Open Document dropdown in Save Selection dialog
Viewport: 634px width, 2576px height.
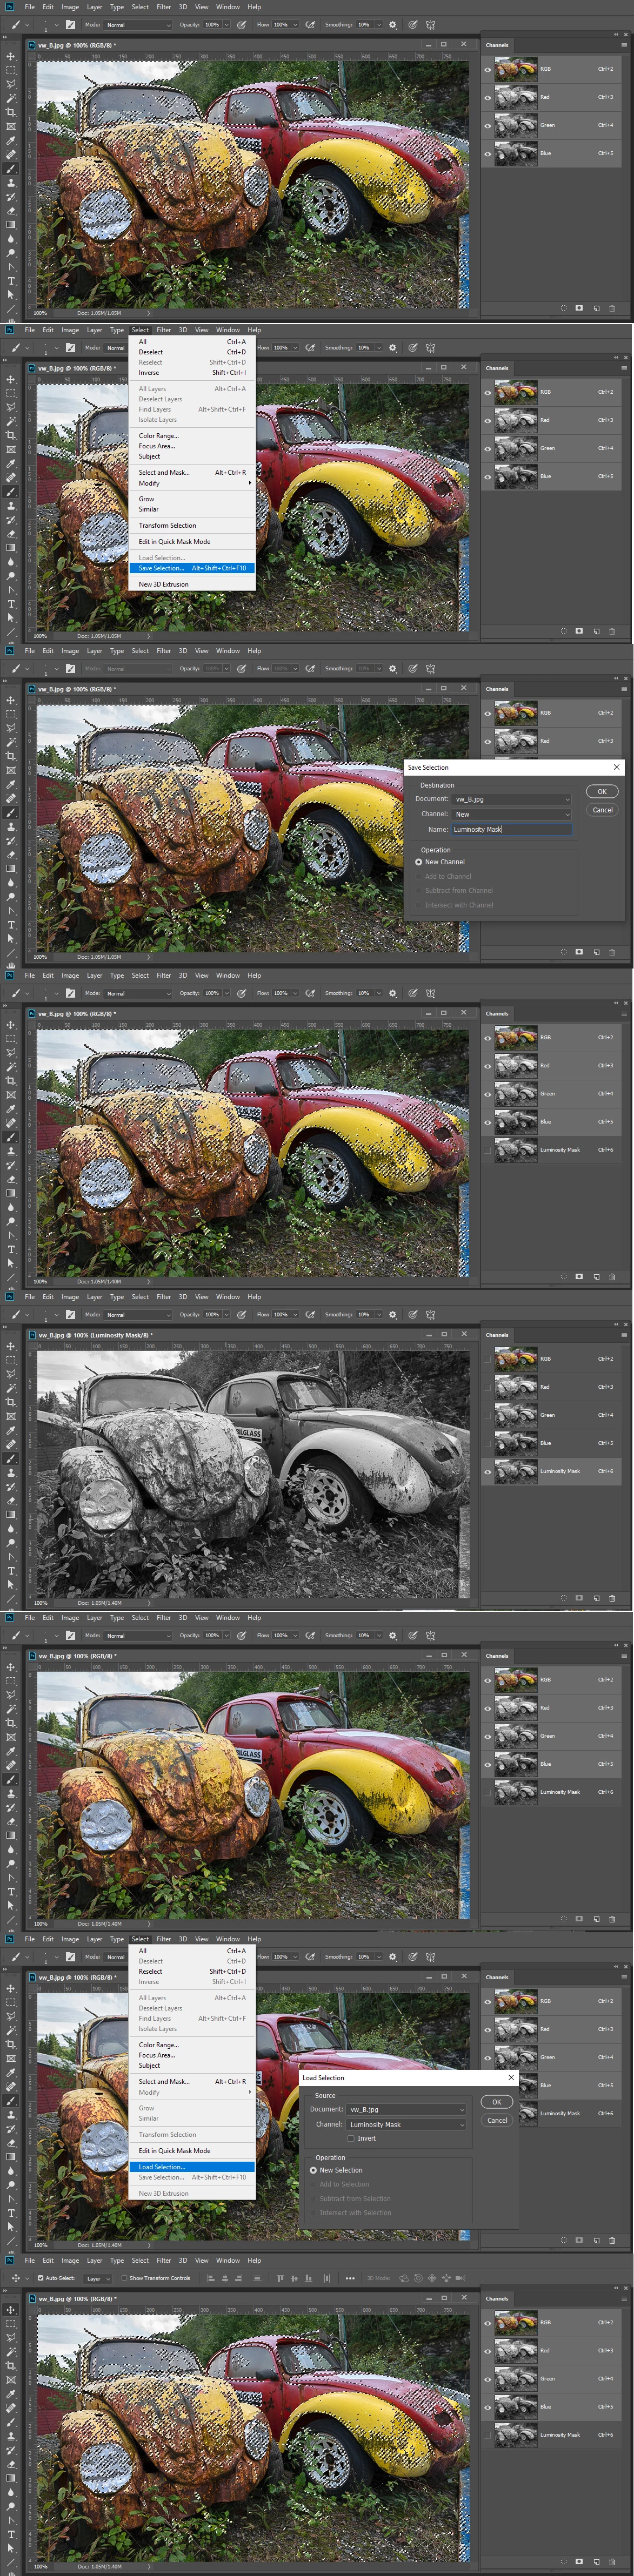[x=511, y=799]
